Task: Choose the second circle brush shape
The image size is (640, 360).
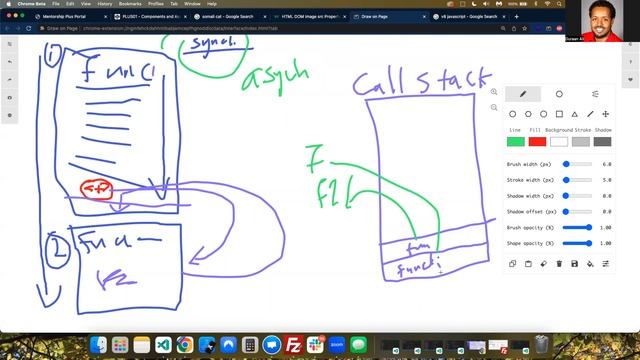Action: pos(528,114)
